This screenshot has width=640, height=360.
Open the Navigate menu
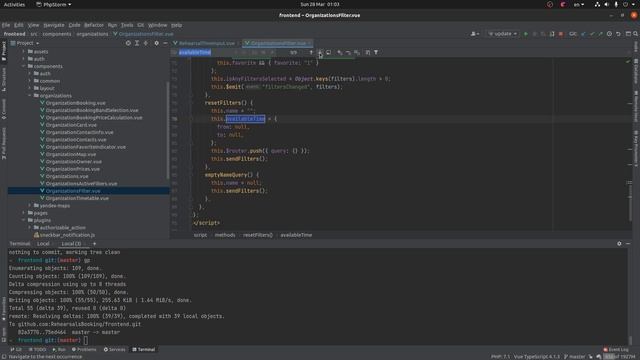(54, 25)
